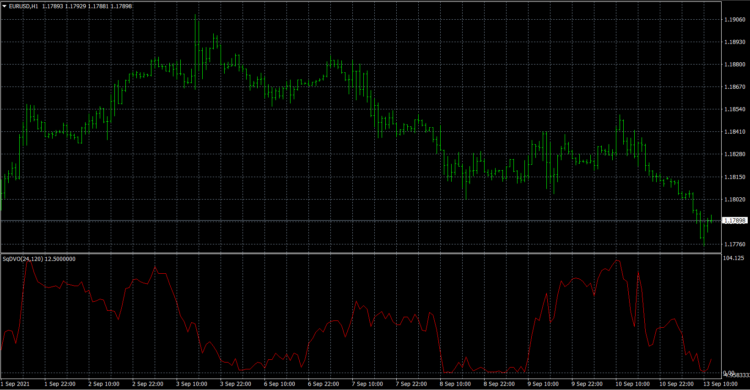Viewport: 750px width, 390px height.
Task: Click the 6 Sep 22:00 time label
Action: click(324, 384)
